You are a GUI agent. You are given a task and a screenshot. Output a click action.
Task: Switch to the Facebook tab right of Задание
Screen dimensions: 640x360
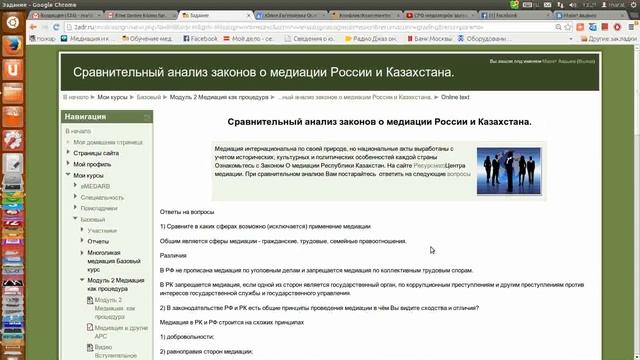coord(291,15)
